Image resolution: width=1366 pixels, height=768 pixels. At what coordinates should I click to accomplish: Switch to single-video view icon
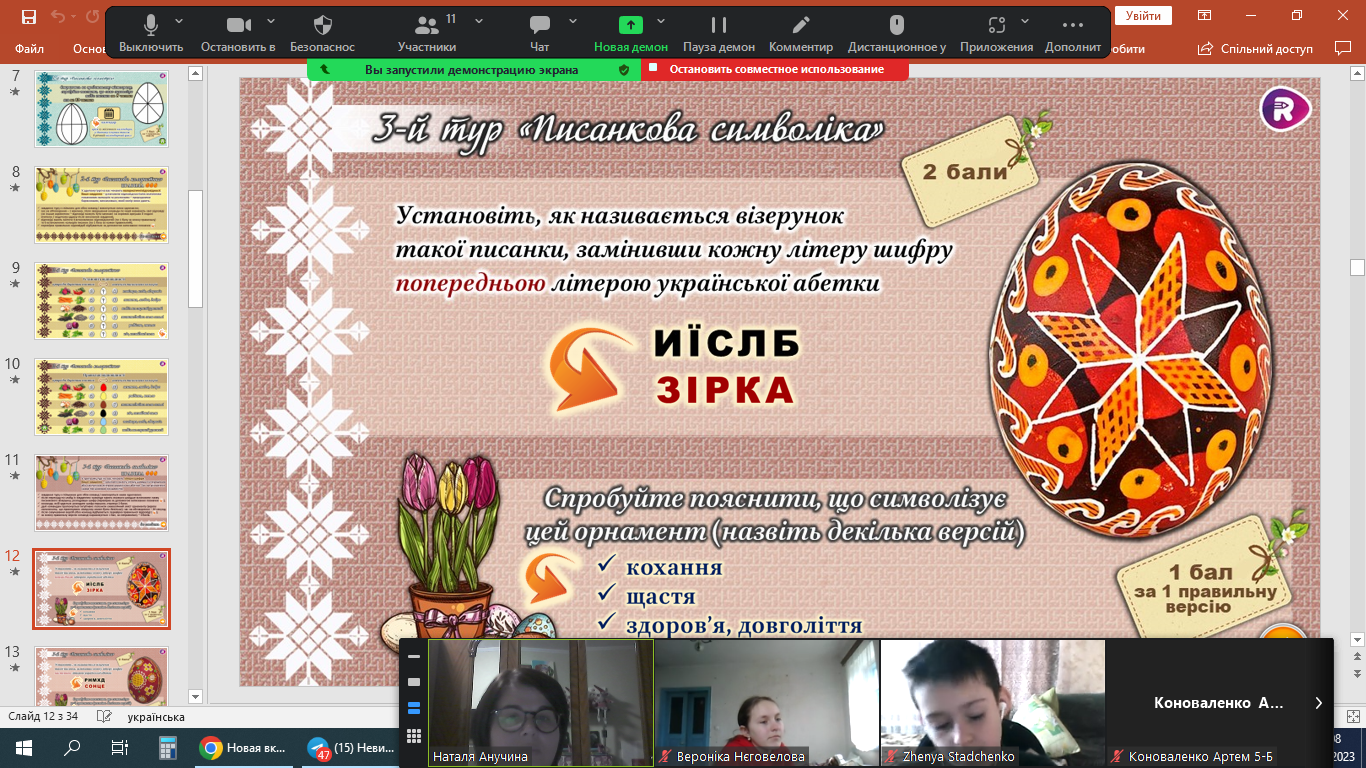click(x=414, y=682)
